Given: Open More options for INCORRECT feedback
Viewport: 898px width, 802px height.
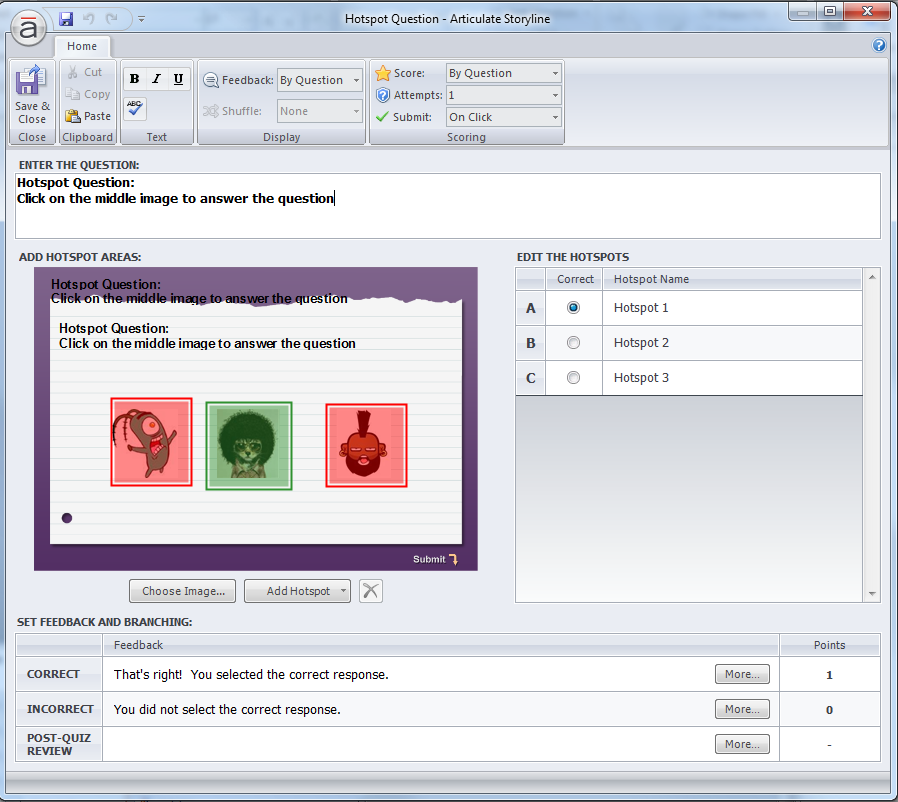Looking at the screenshot, I should (x=742, y=709).
